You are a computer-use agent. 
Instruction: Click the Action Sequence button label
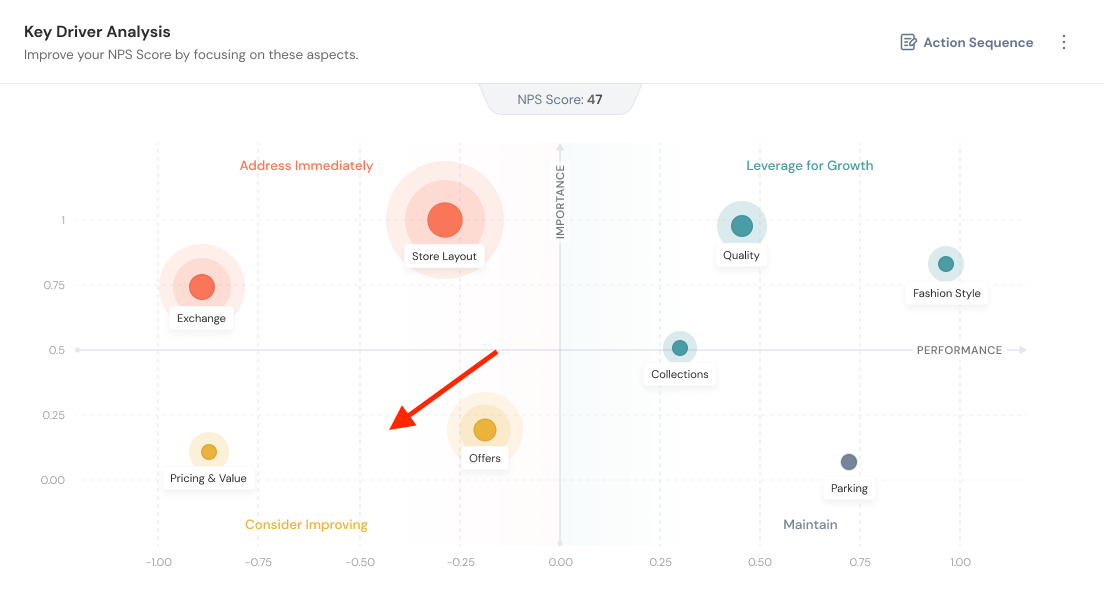(978, 42)
